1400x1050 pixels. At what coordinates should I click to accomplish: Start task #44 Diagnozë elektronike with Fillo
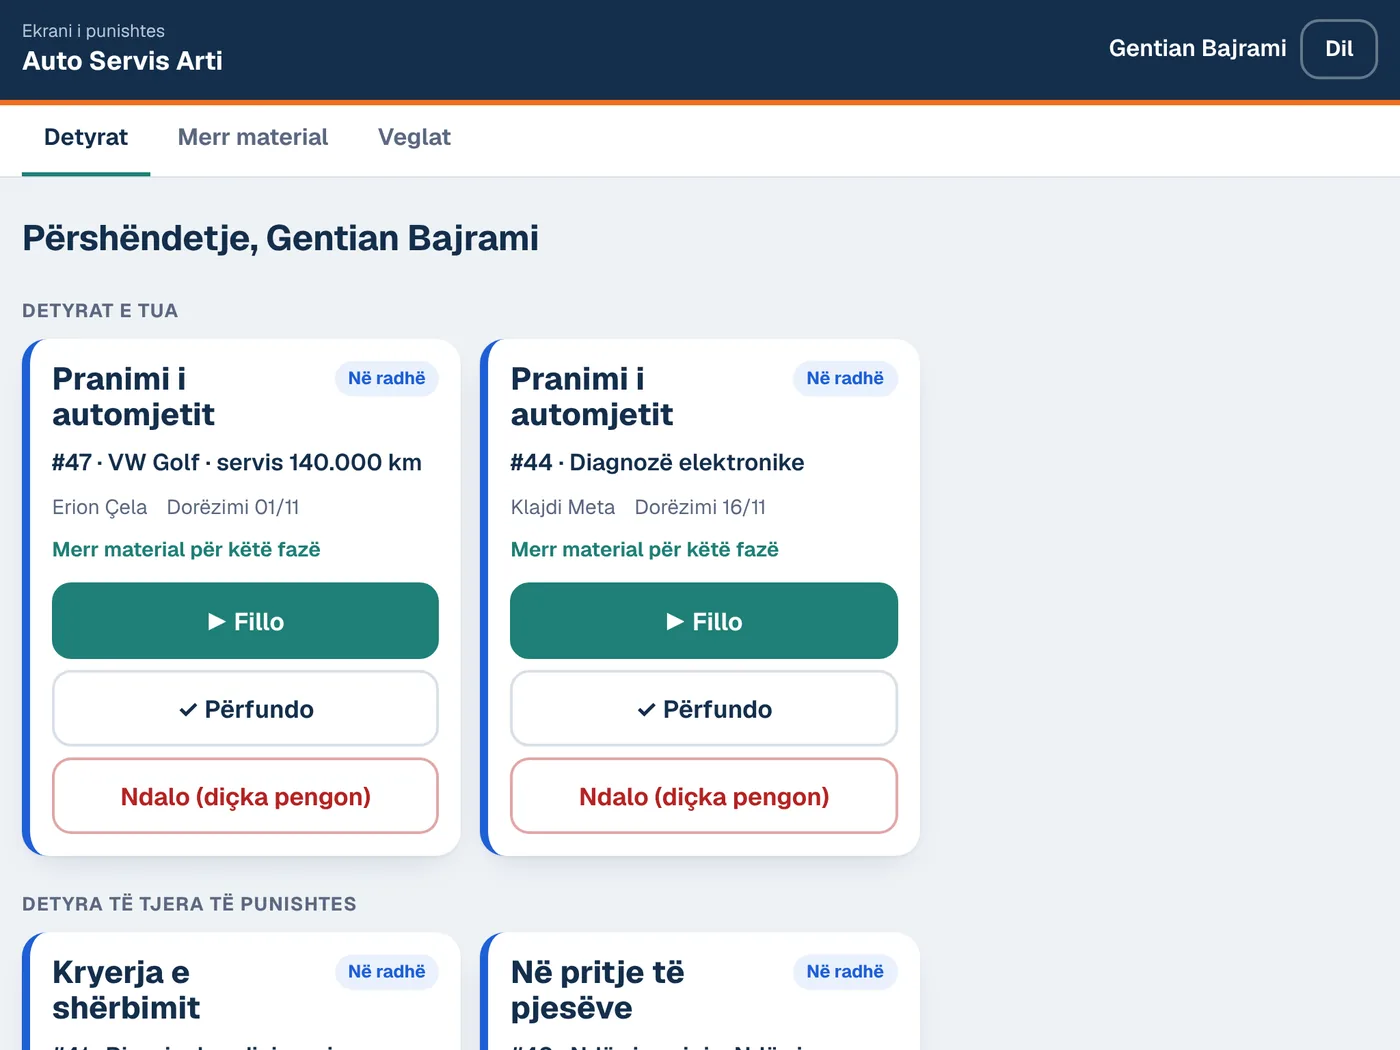click(x=704, y=621)
